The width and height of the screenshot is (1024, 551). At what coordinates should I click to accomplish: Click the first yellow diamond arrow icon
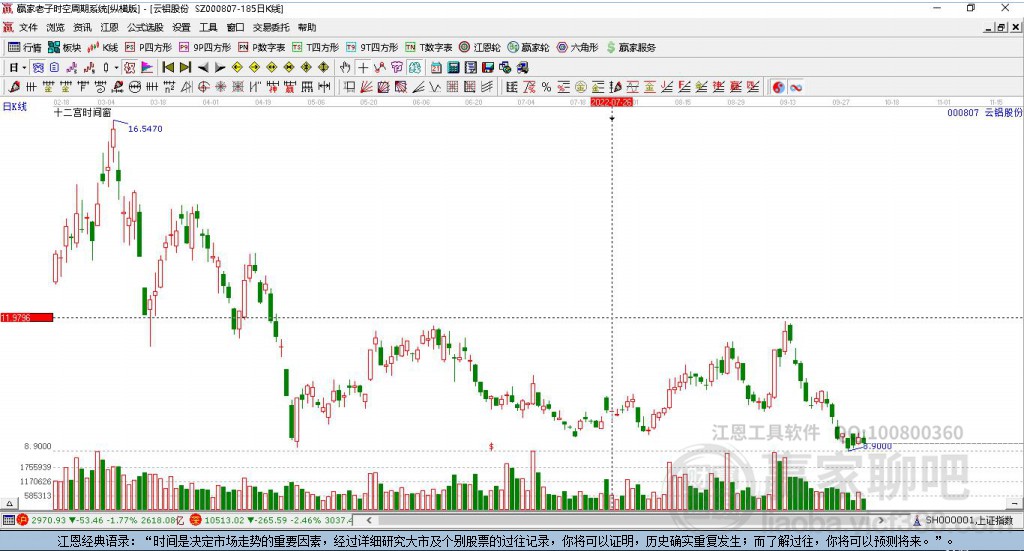pyautogui.click(x=237, y=67)
